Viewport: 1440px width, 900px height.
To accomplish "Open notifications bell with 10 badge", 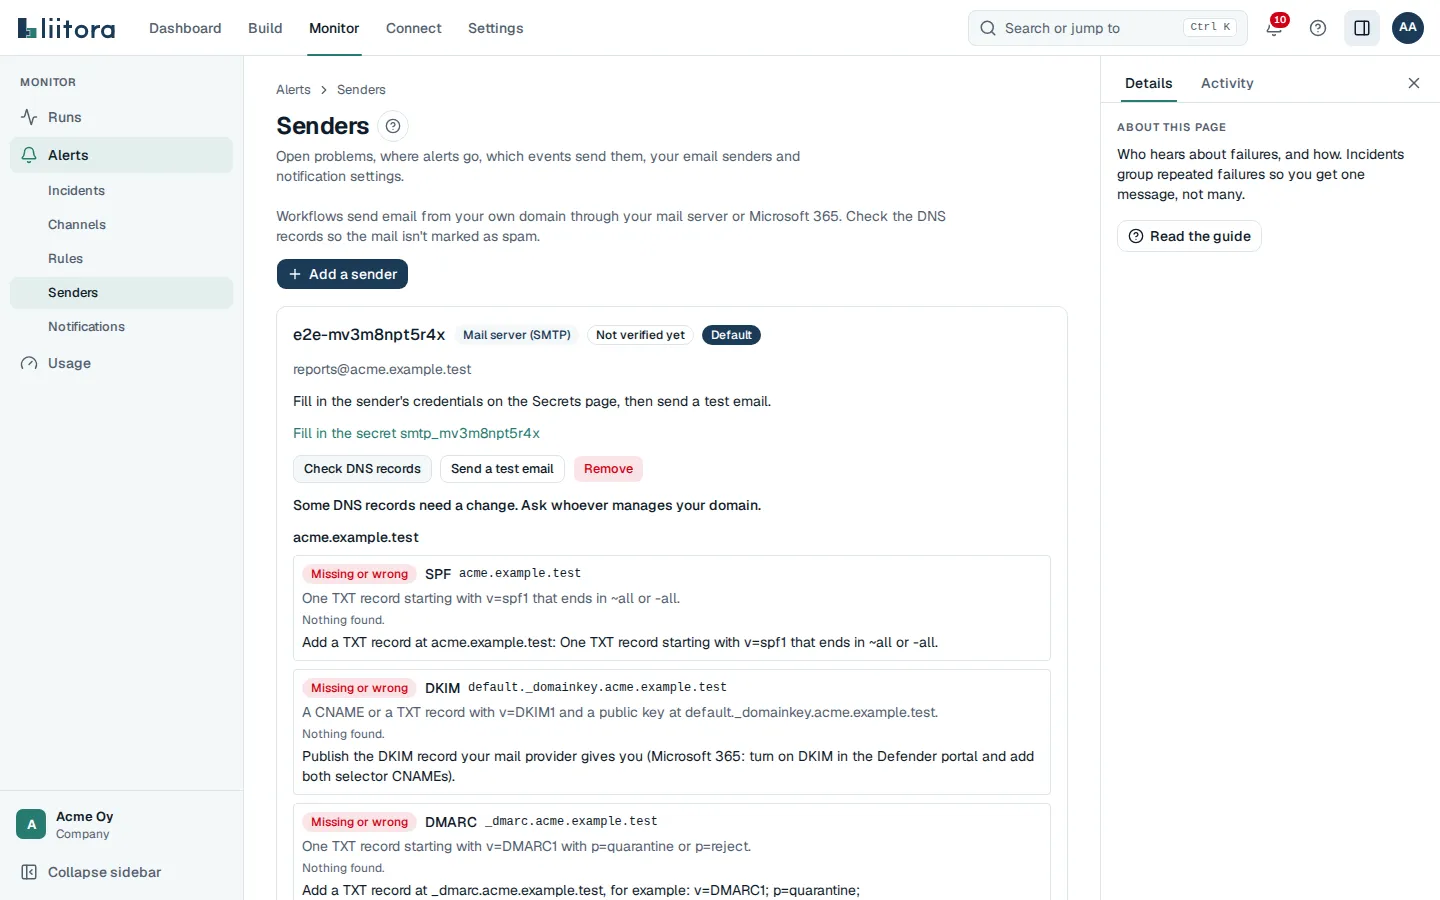I will 1275,27.
